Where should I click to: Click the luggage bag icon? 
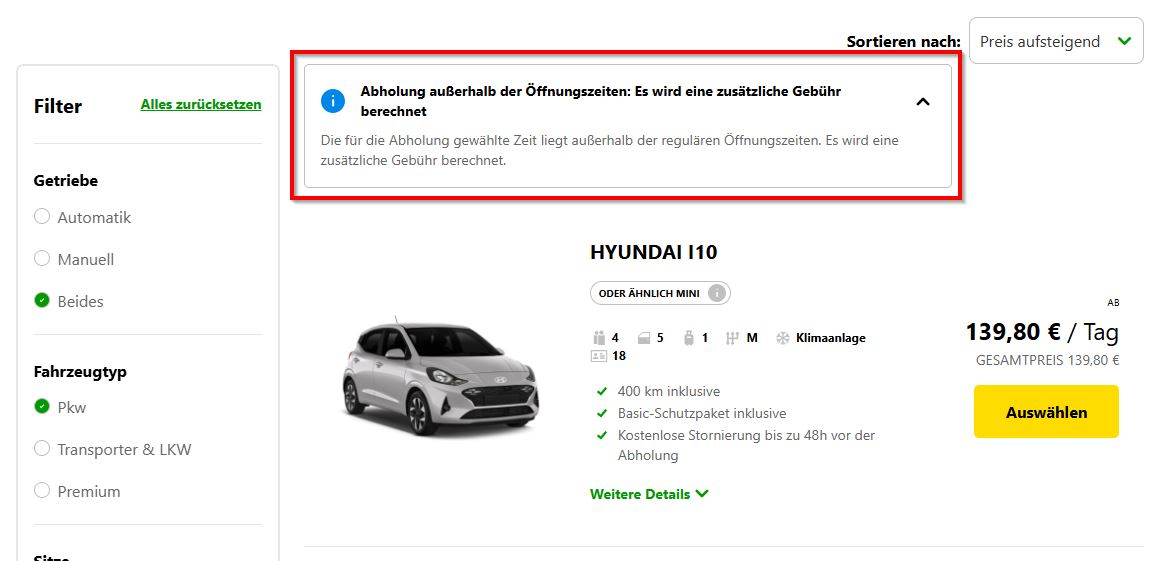click(688, 338)
